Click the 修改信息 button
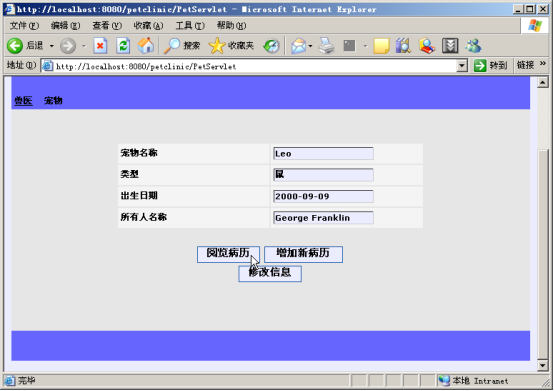 point(270,273)
